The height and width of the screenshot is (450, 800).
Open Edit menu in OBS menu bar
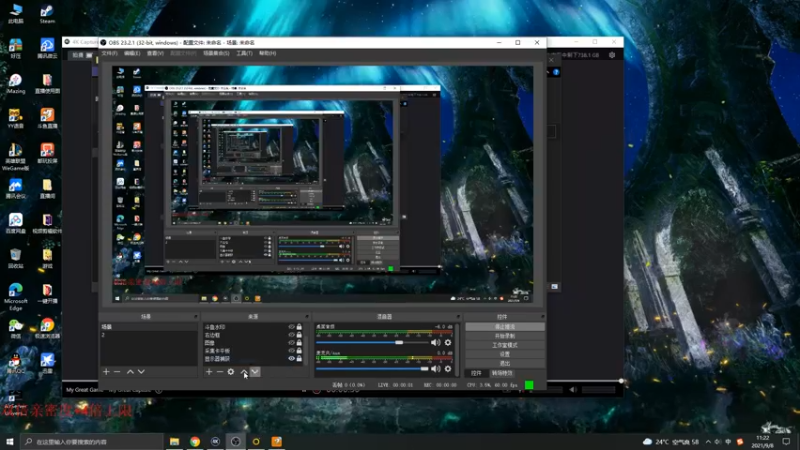(132, 53)
